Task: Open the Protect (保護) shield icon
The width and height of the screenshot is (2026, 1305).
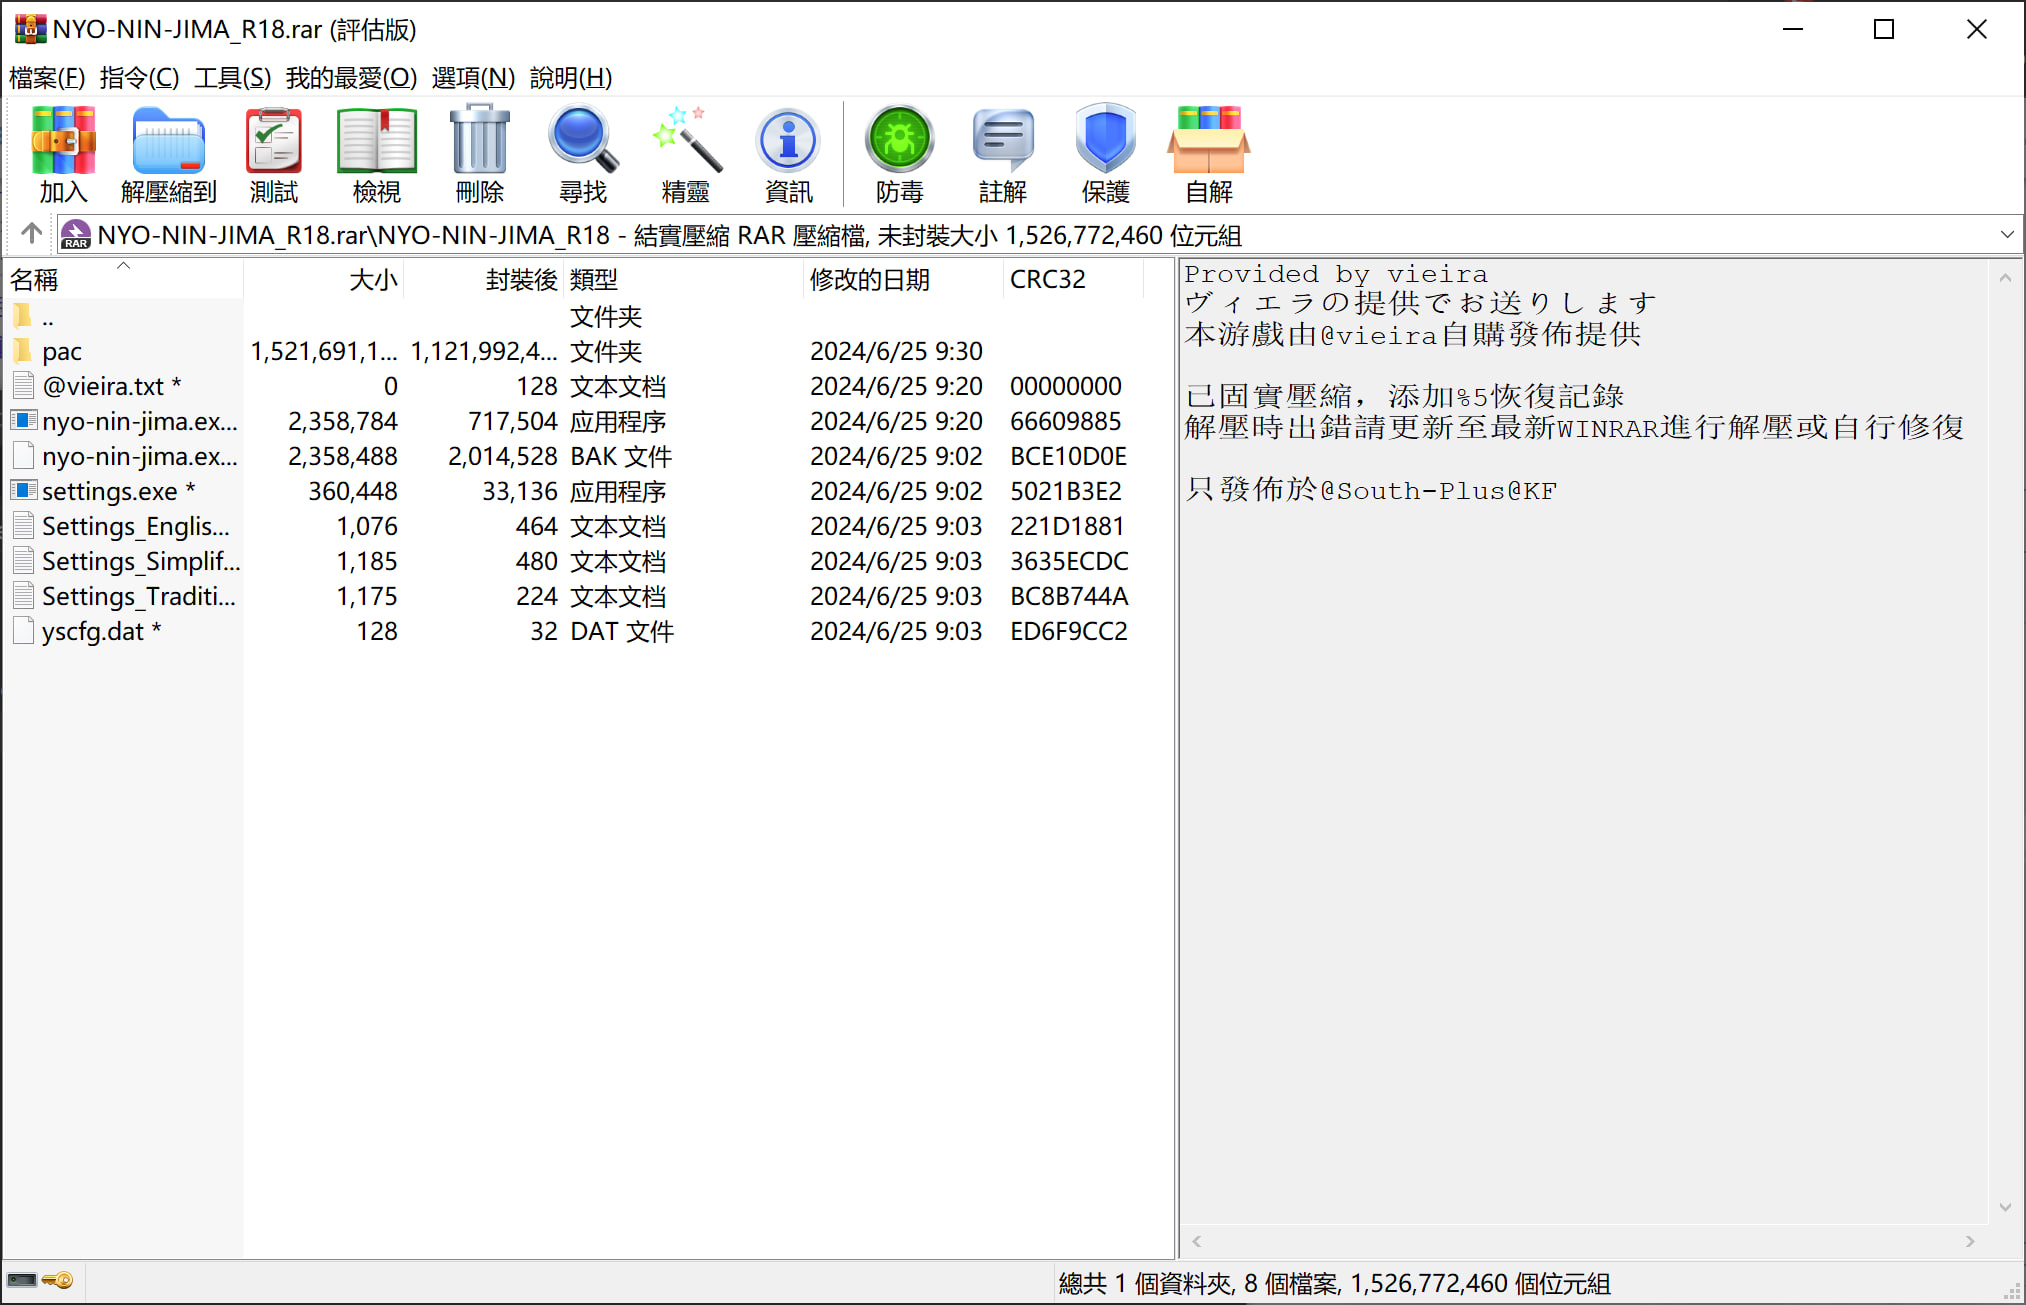Action: pyautogui.click(x=1105, y=153)
